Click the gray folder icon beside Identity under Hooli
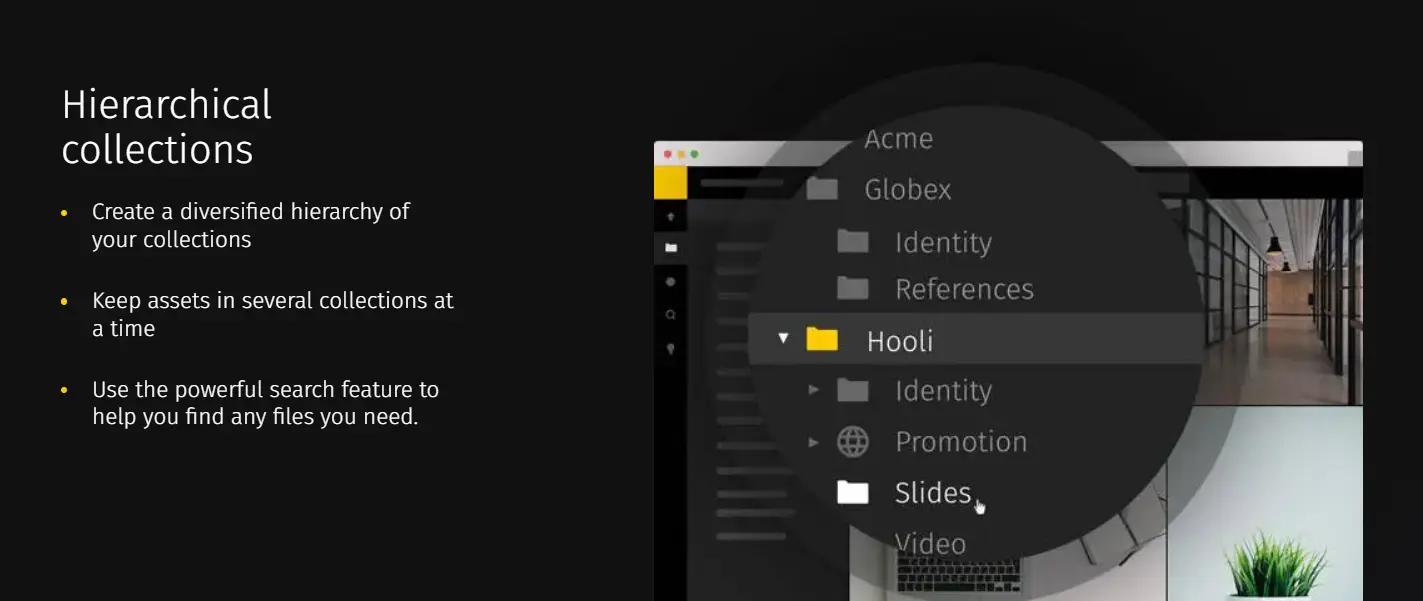This screenshot has width=1423, height=601. 852,390
